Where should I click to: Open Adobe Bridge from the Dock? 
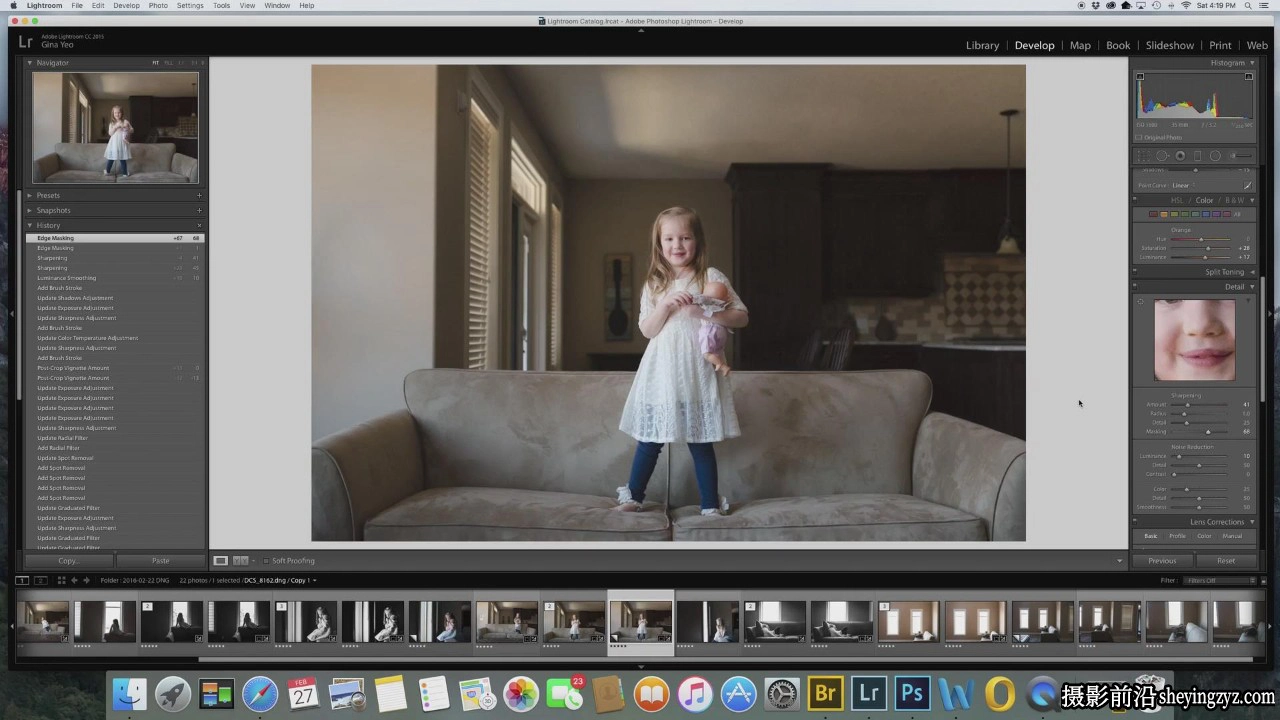825,693
